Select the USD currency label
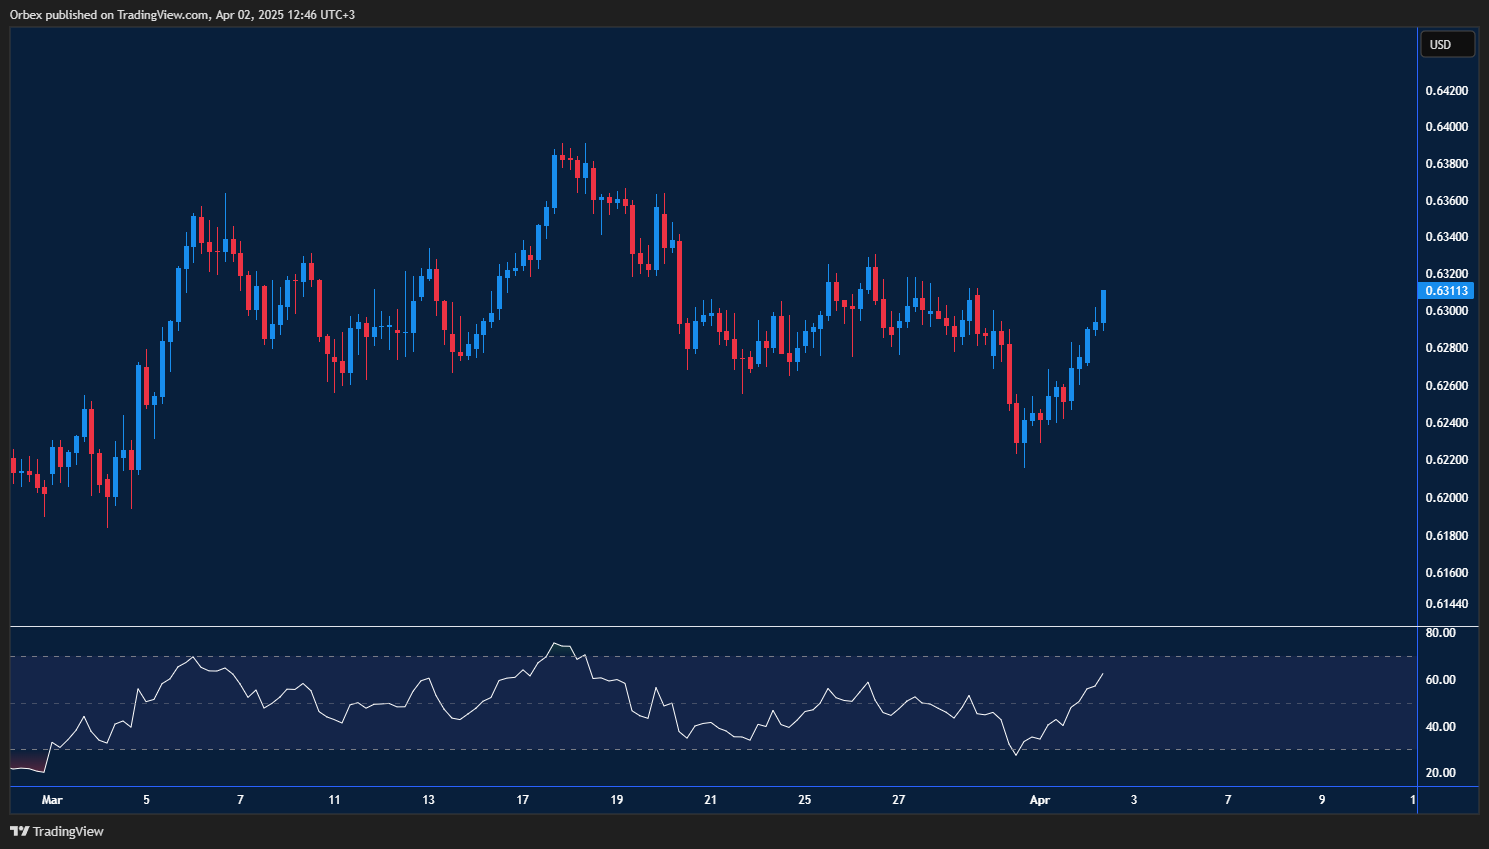This screenshot has height=849, width=1489. 1447,43
